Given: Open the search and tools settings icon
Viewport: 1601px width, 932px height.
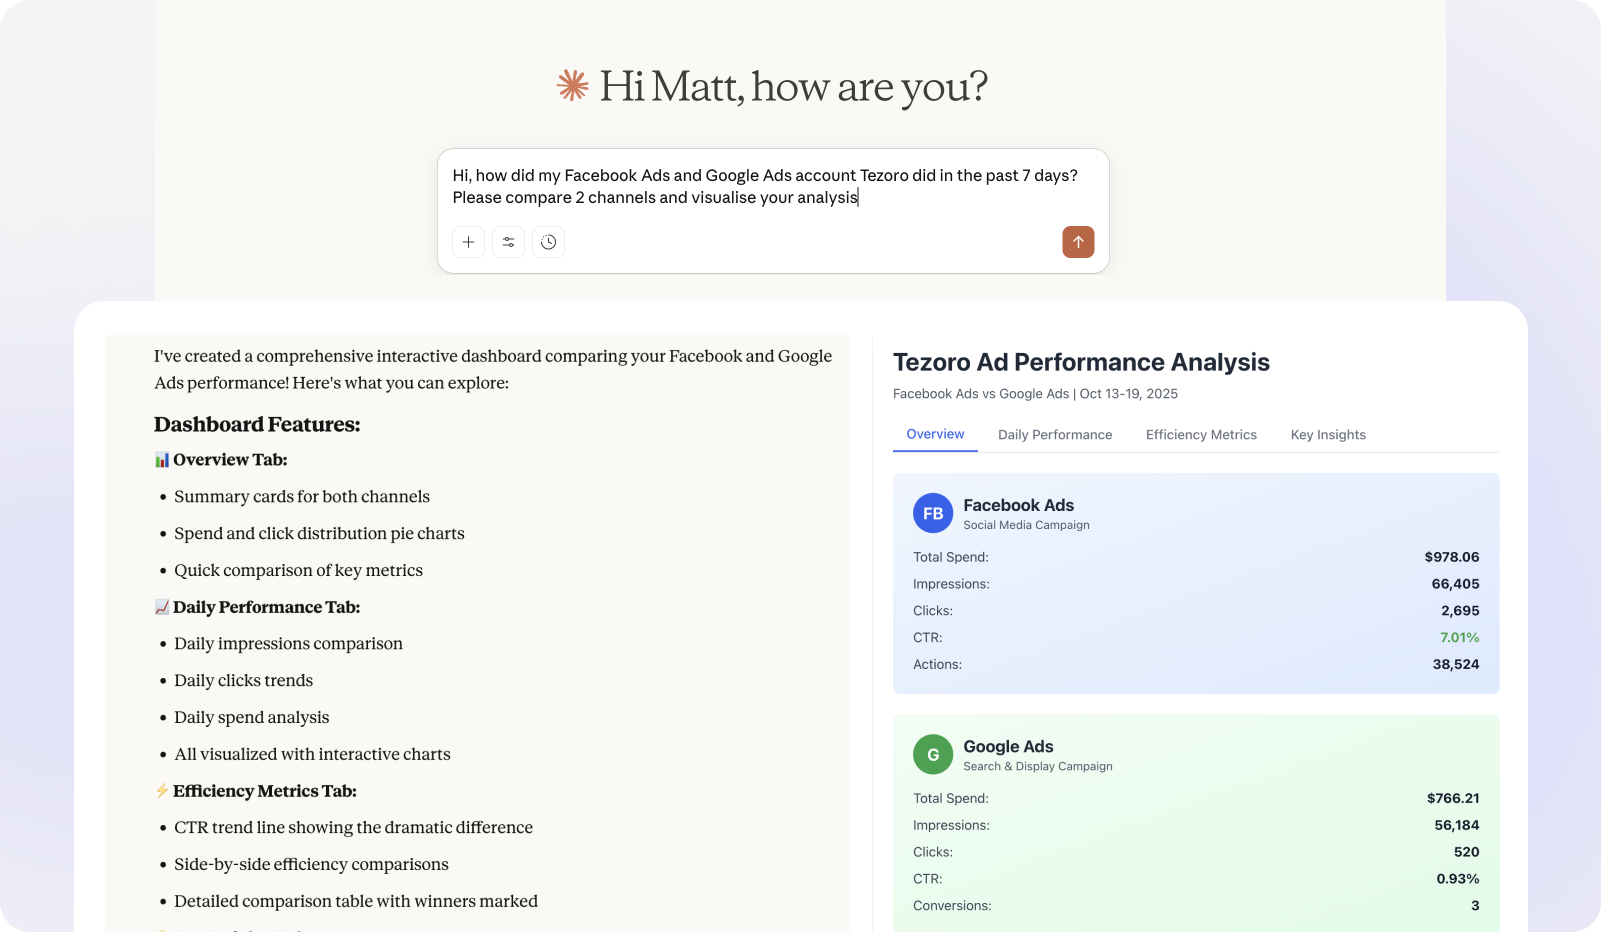Looking at the screenshot, I should click(508, 242).
